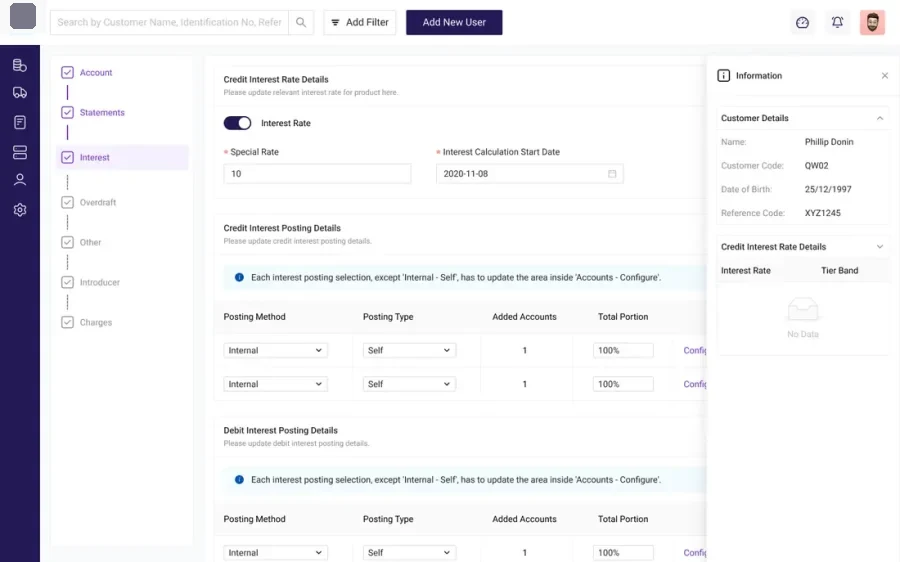Click the Information panel info icon
Viewport: 900px width, 562px height.
pos(723,76)
